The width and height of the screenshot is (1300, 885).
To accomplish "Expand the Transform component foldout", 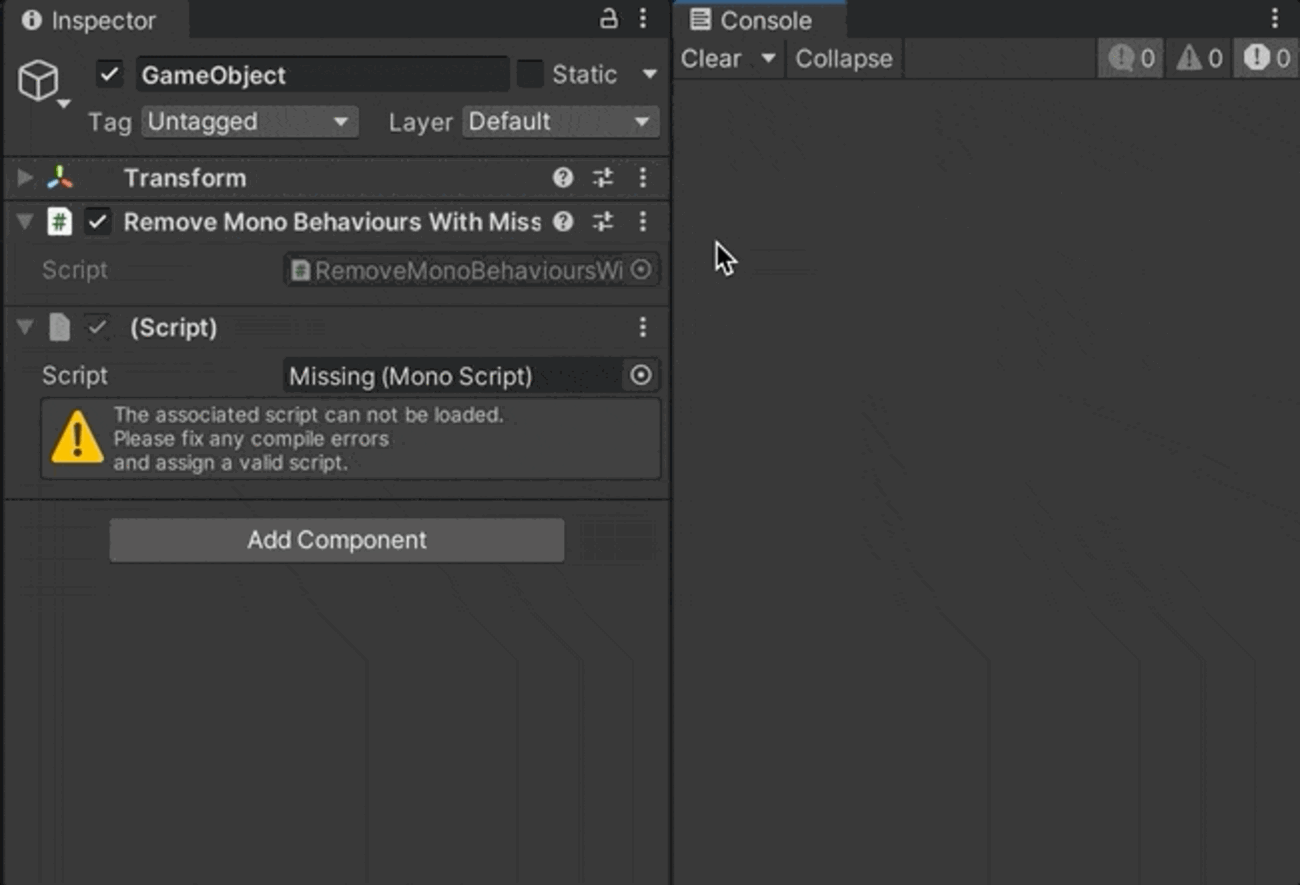I will tap(25, 178).
